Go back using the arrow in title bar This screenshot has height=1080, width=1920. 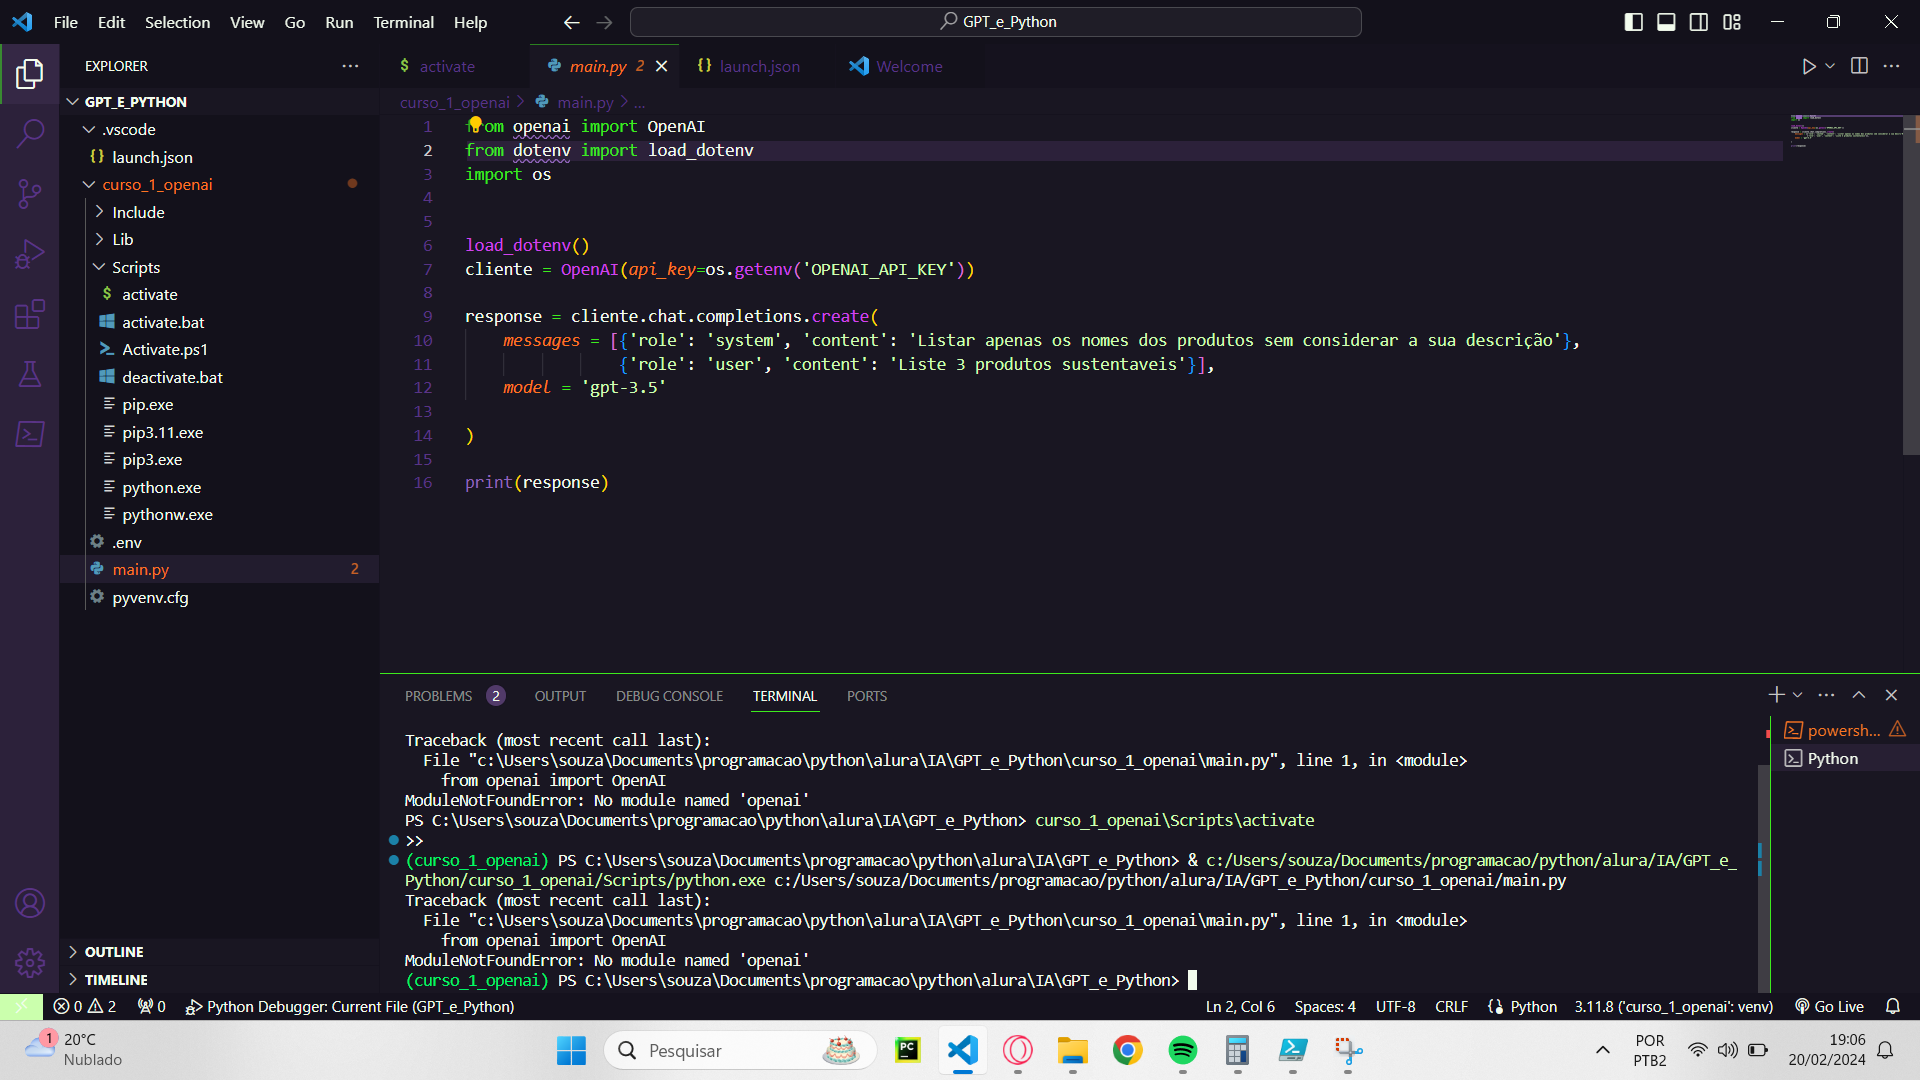[x=571, y=22]
